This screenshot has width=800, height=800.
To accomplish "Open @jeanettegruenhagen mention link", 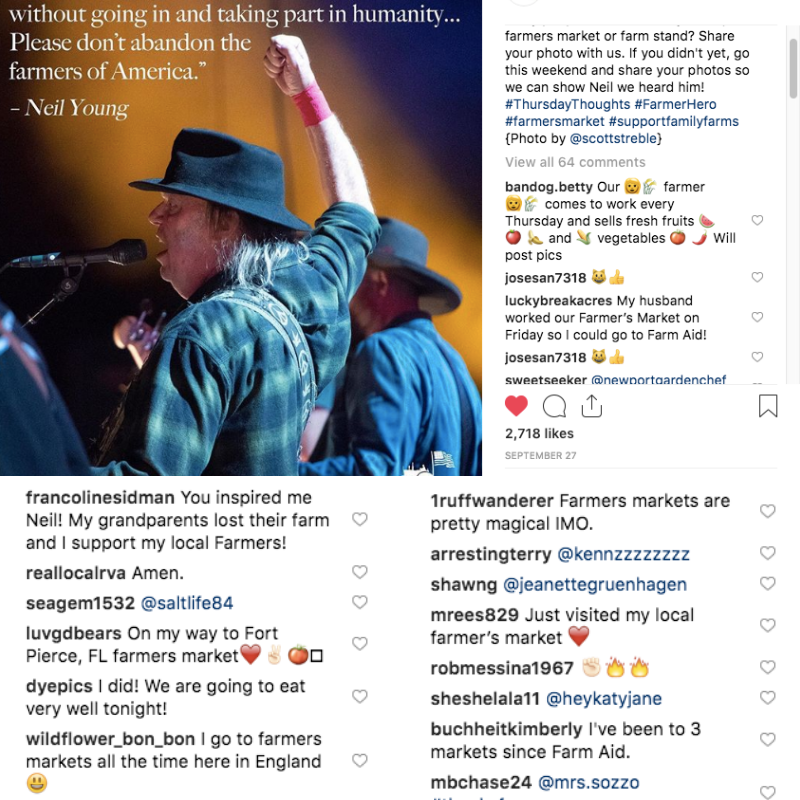I will 595,585.
